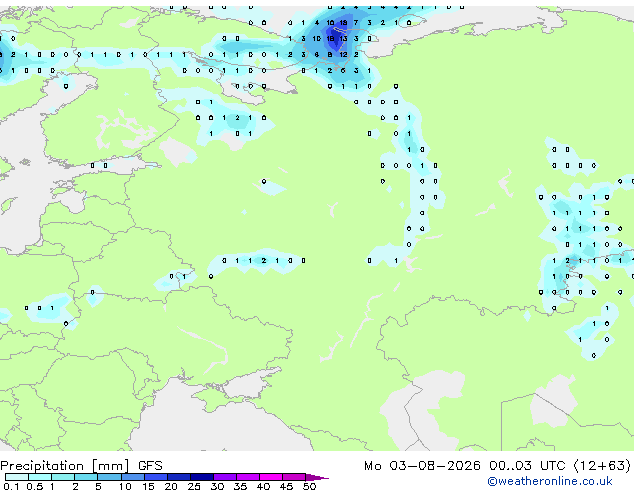The image size is (634, 490).
Task: Pick the 0.5–1 mm legend swatch
Action: [x=40, y=477]
